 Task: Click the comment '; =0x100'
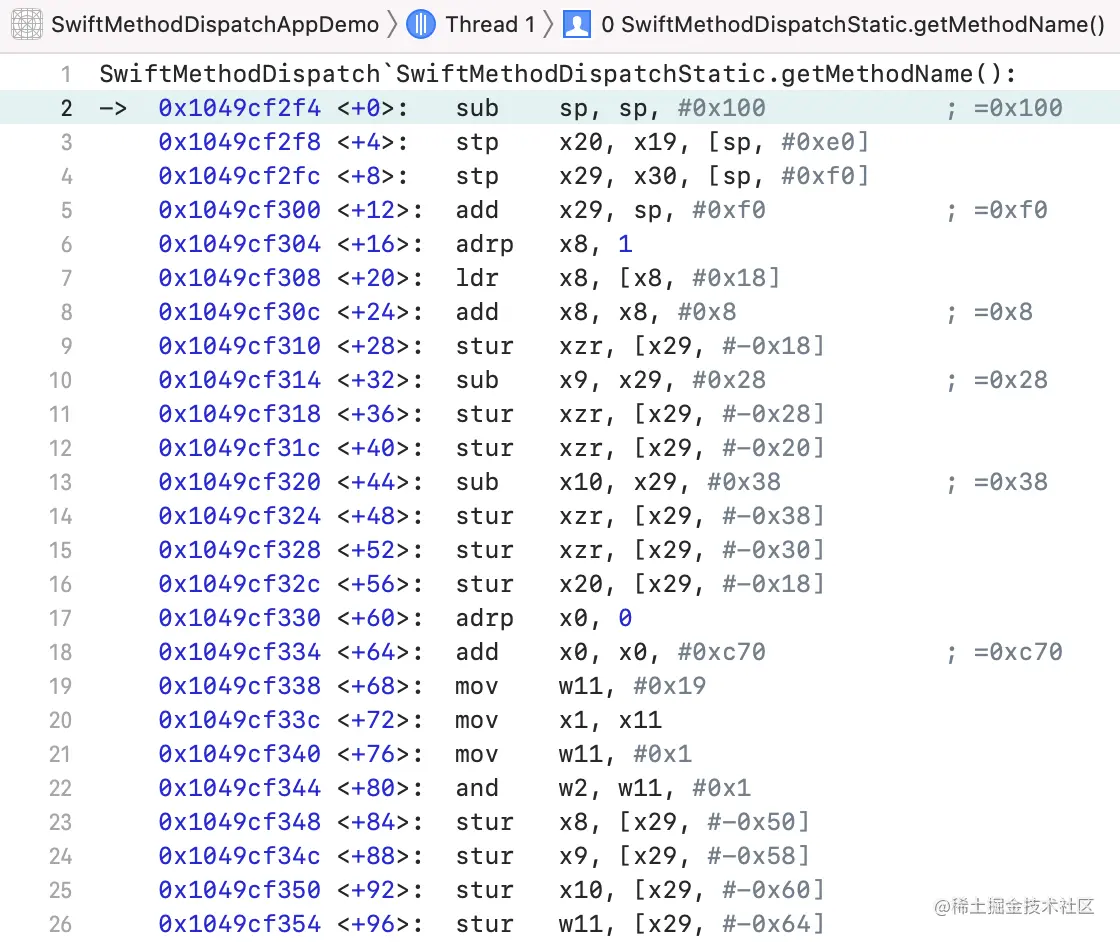[1004, 109]
